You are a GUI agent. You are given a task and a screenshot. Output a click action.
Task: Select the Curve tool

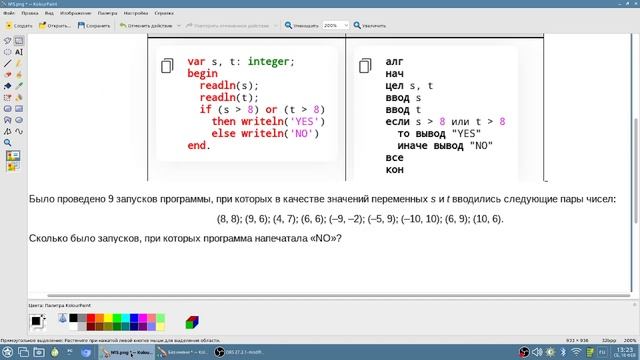pyautogui.click(x=19, y=131)
